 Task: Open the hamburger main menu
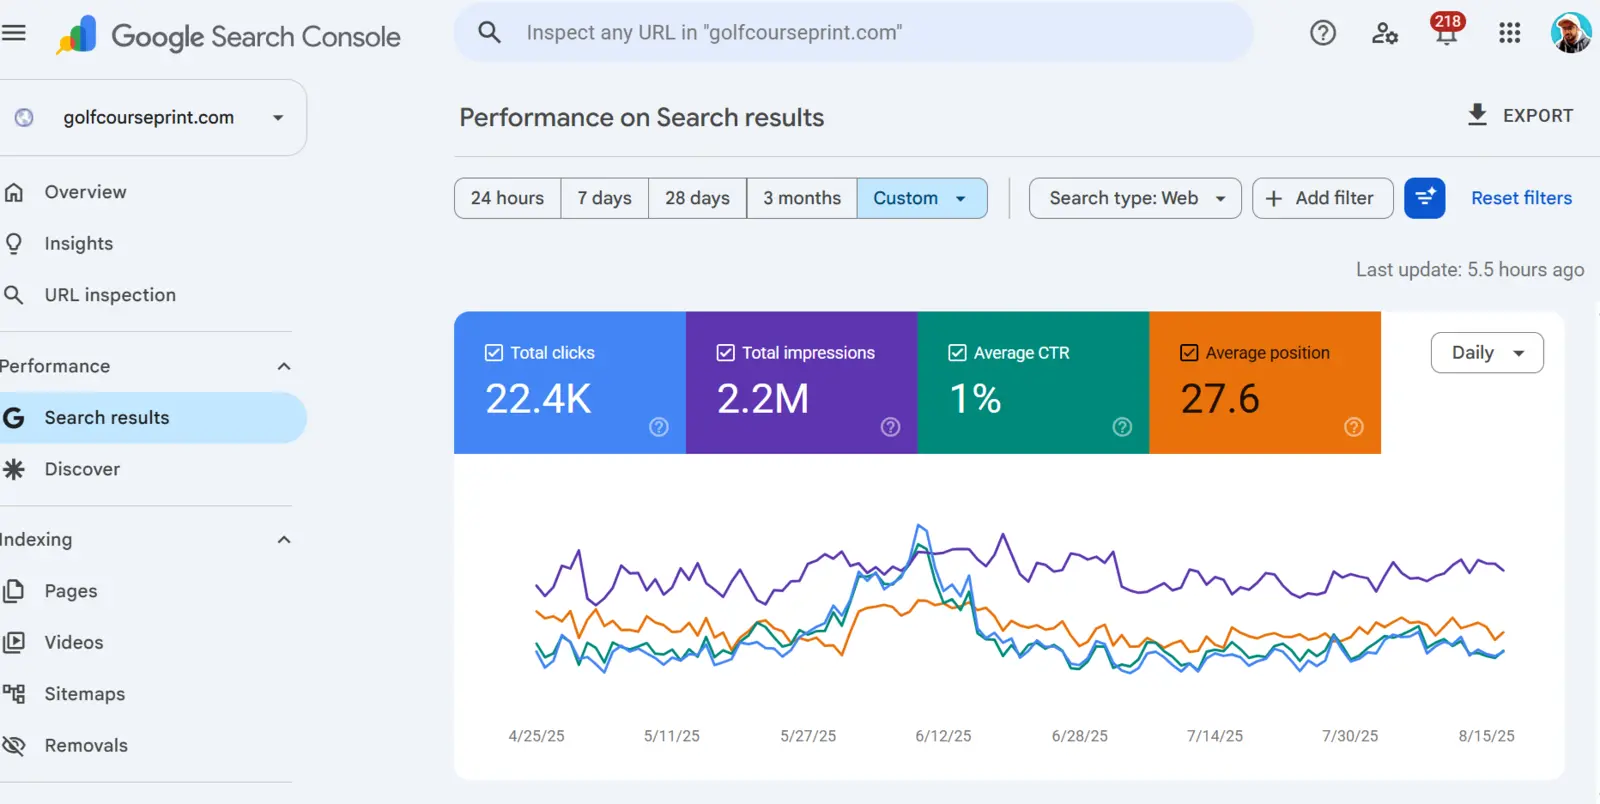pyautogui.click(x=13, y=33)
